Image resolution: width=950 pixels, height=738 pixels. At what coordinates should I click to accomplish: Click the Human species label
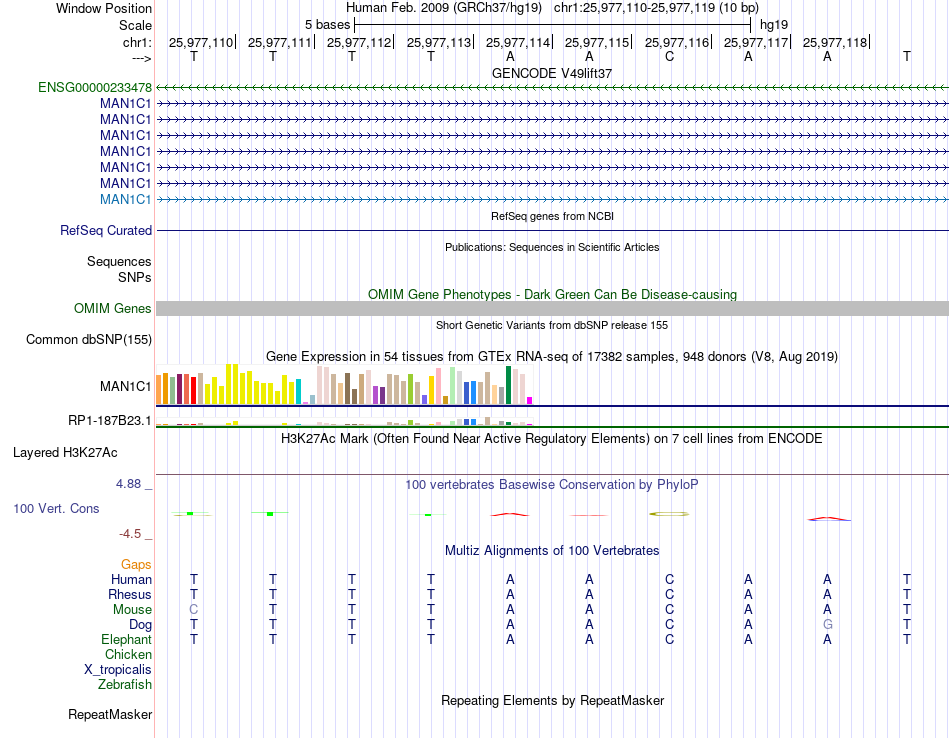pos(131,580)
